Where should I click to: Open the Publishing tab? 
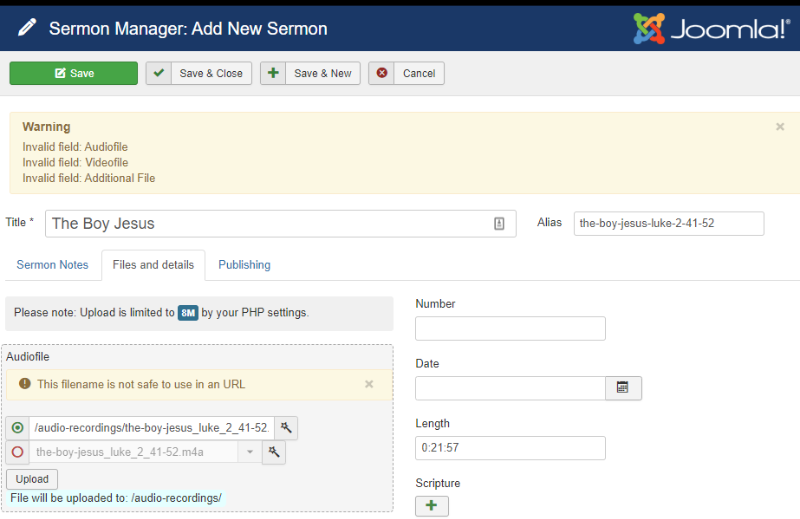[244, 265]
